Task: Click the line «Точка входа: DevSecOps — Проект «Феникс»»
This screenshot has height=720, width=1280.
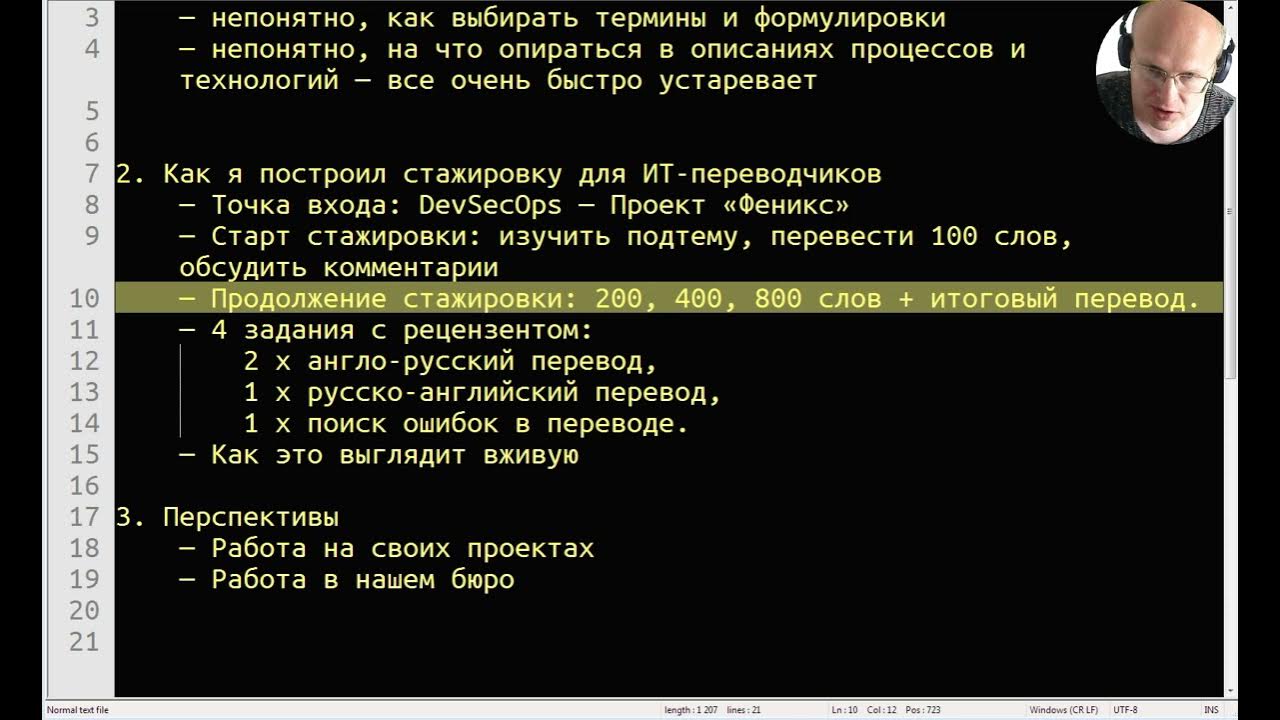Action: (x=515, y=205)
